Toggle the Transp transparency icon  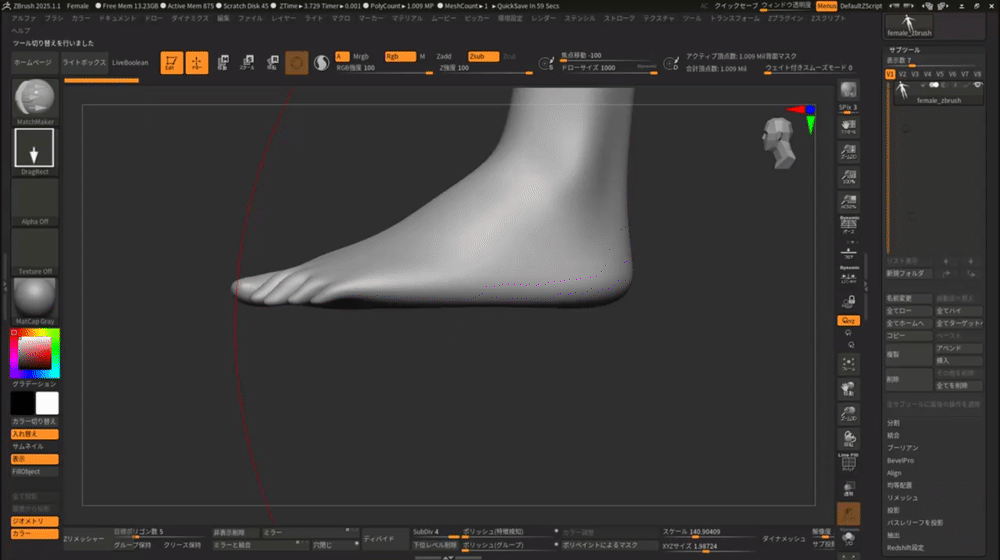point(848,489)
